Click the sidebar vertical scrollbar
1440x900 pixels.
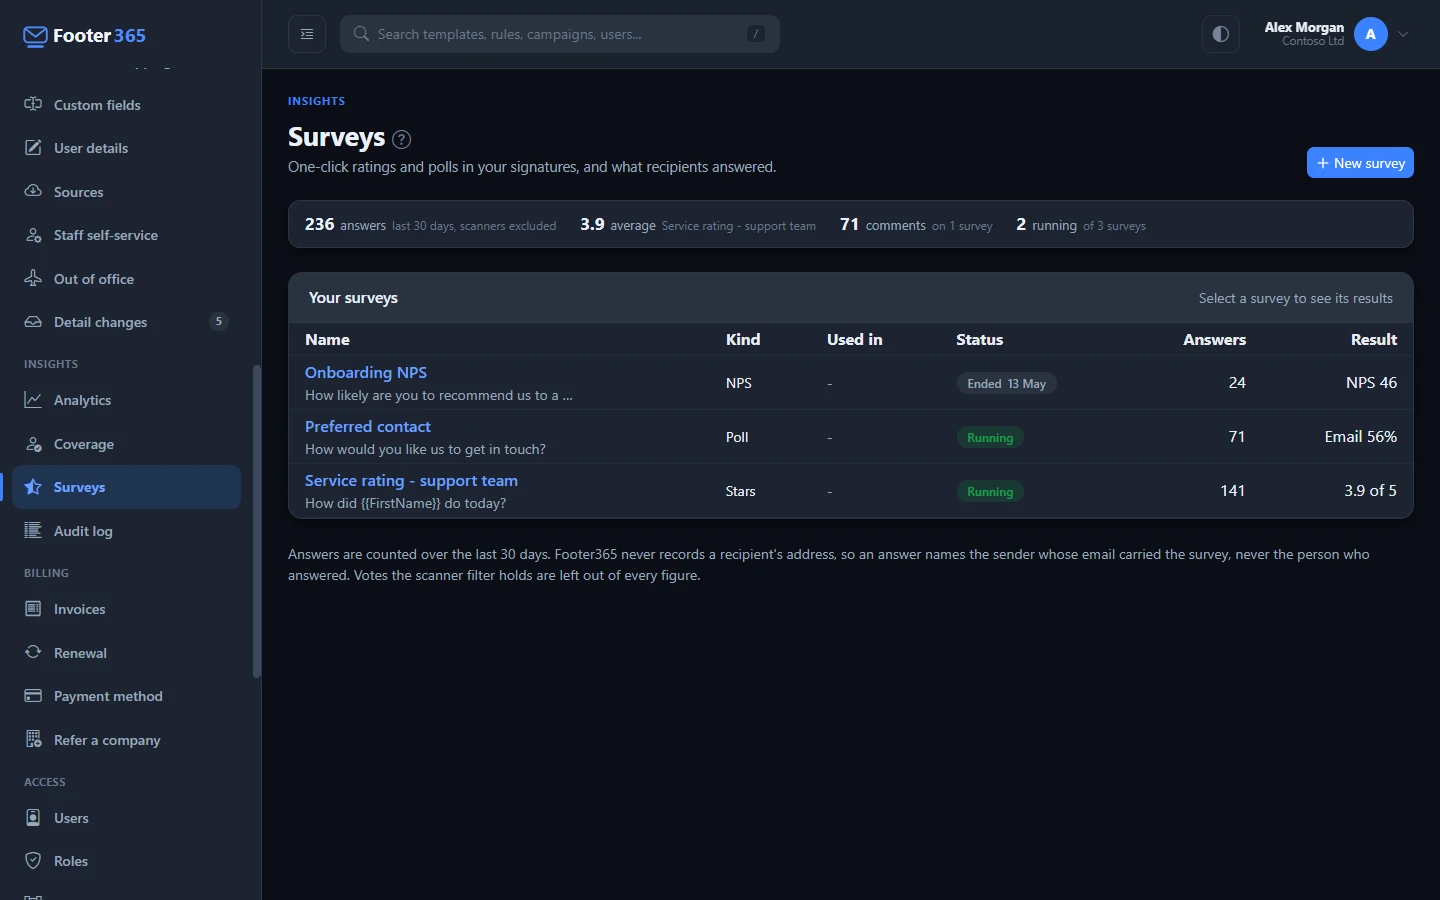point(257,522)
